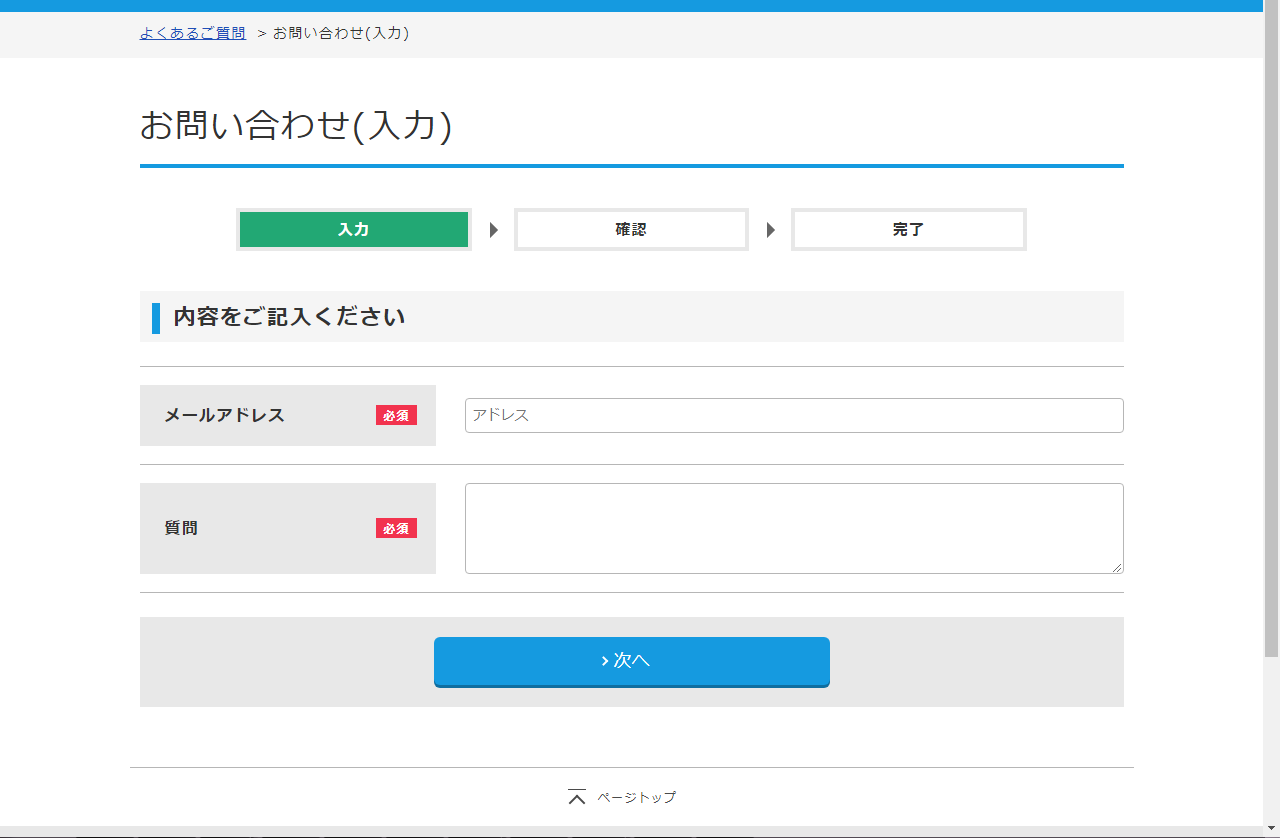Click the 必須 badge beside メールアドレス
The image size is (1280, 838).
coord(396,415)
